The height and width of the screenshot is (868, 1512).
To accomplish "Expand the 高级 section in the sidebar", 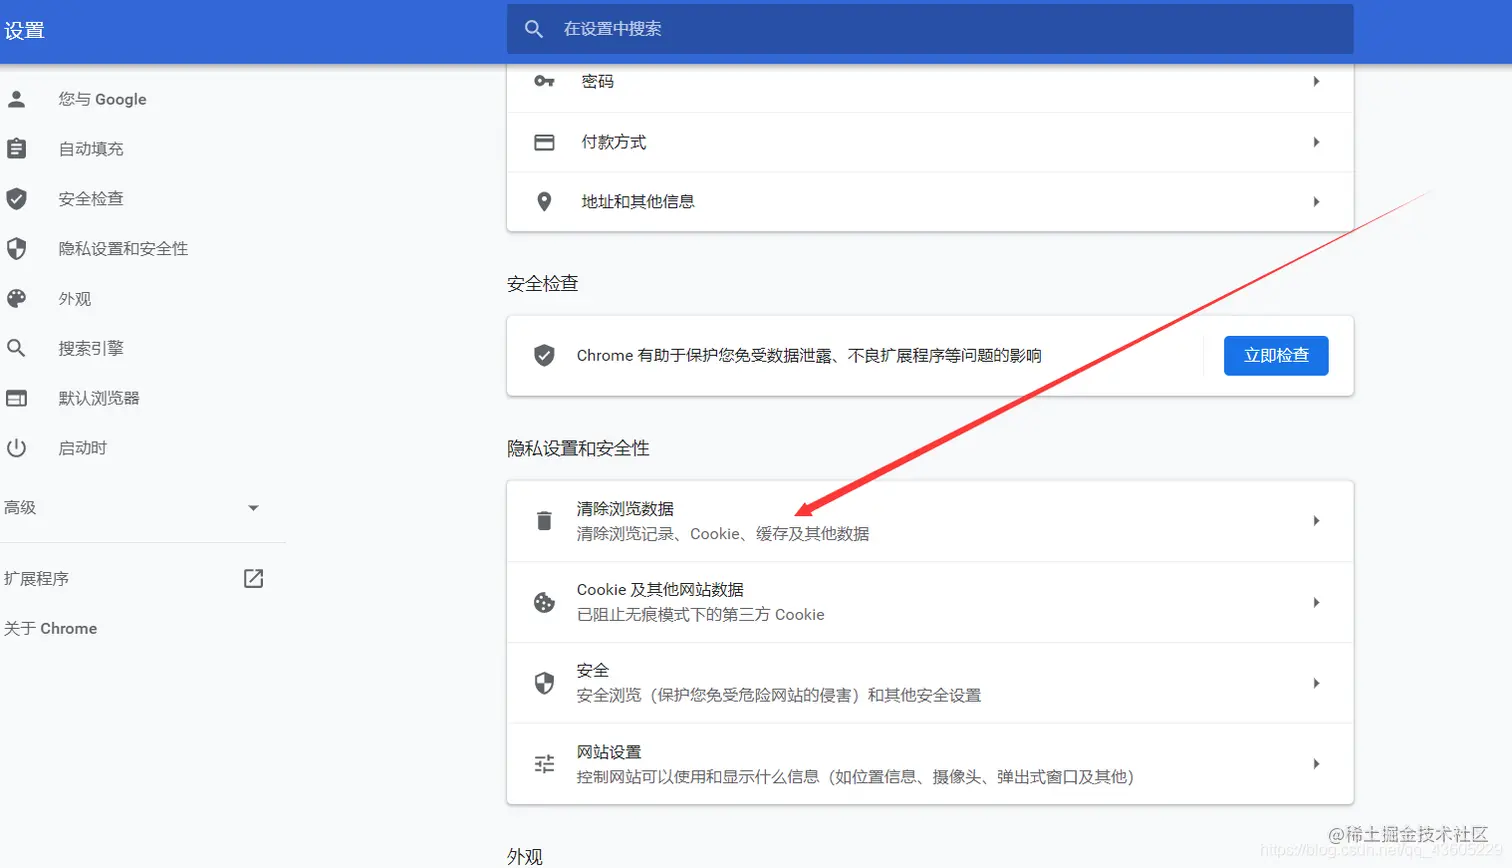I will (253, 507).
